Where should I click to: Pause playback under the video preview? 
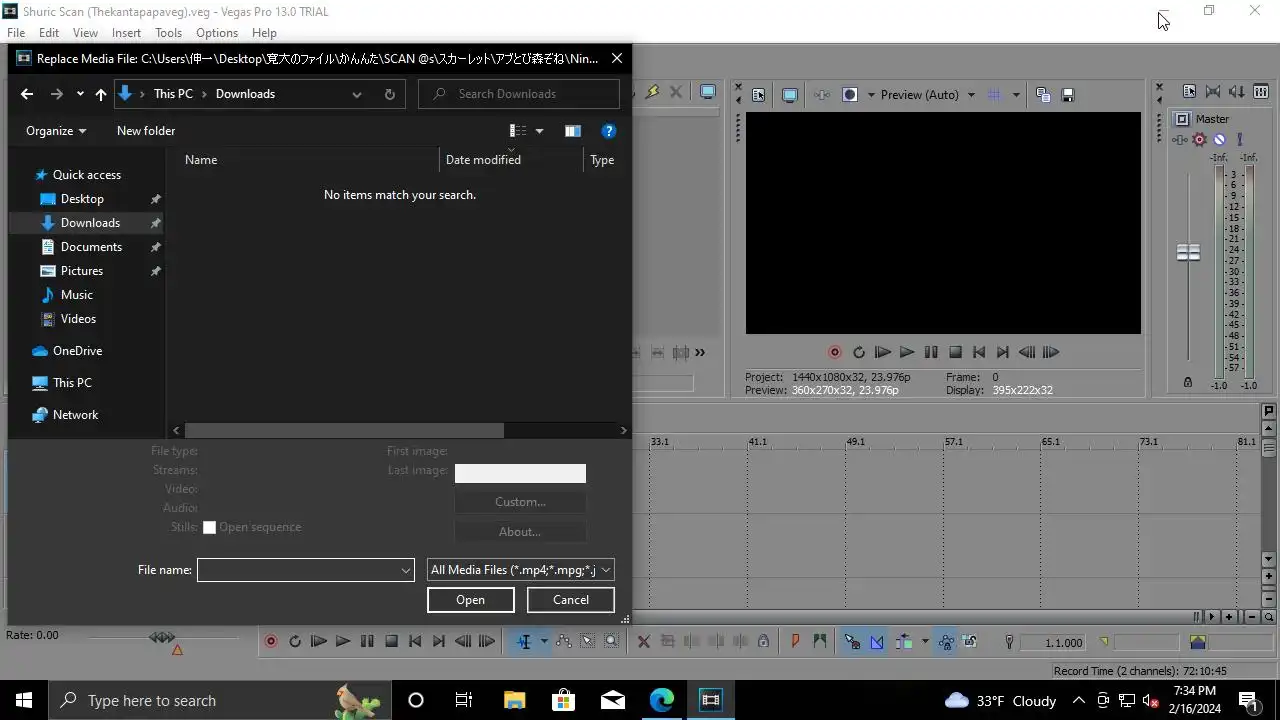[x=931, y=352]
